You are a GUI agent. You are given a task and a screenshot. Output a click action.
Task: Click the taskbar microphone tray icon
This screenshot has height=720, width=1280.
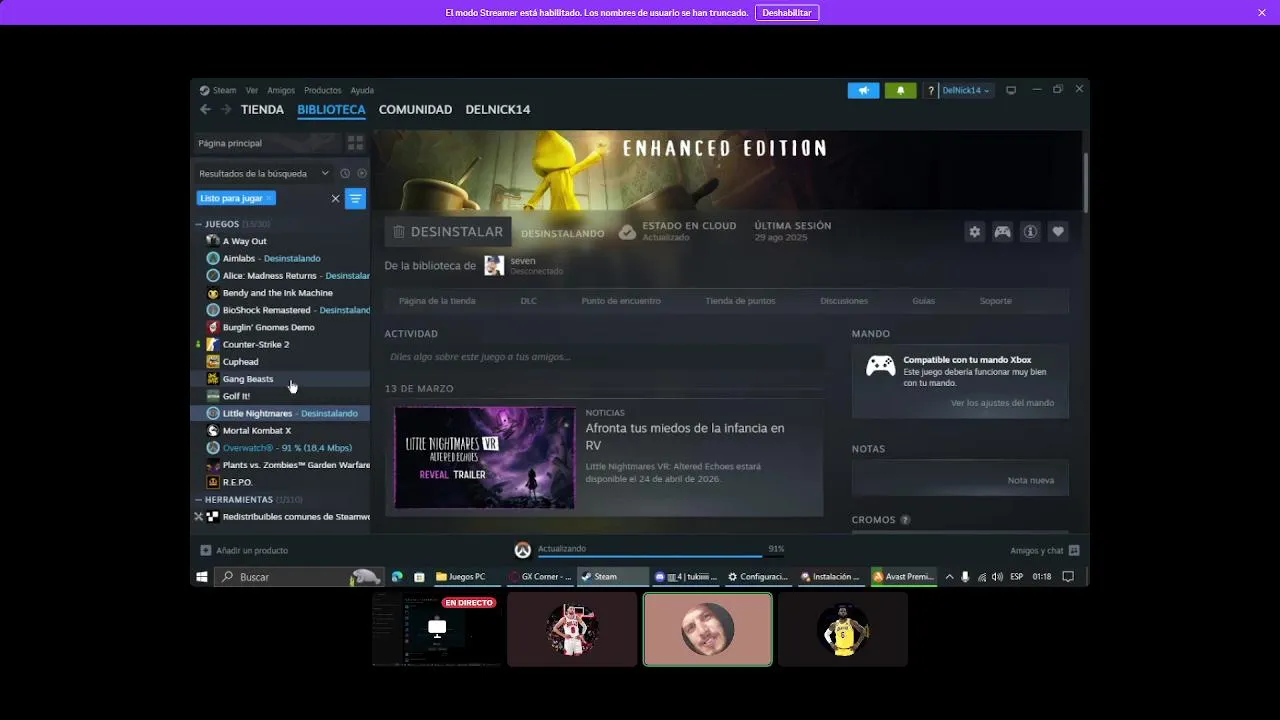[965, 577]
